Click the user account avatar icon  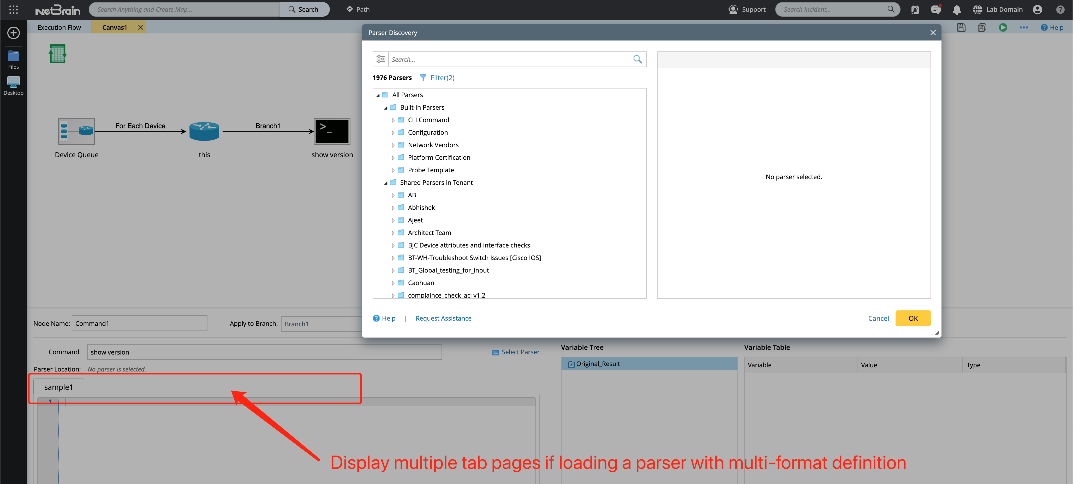(1037, 9)
